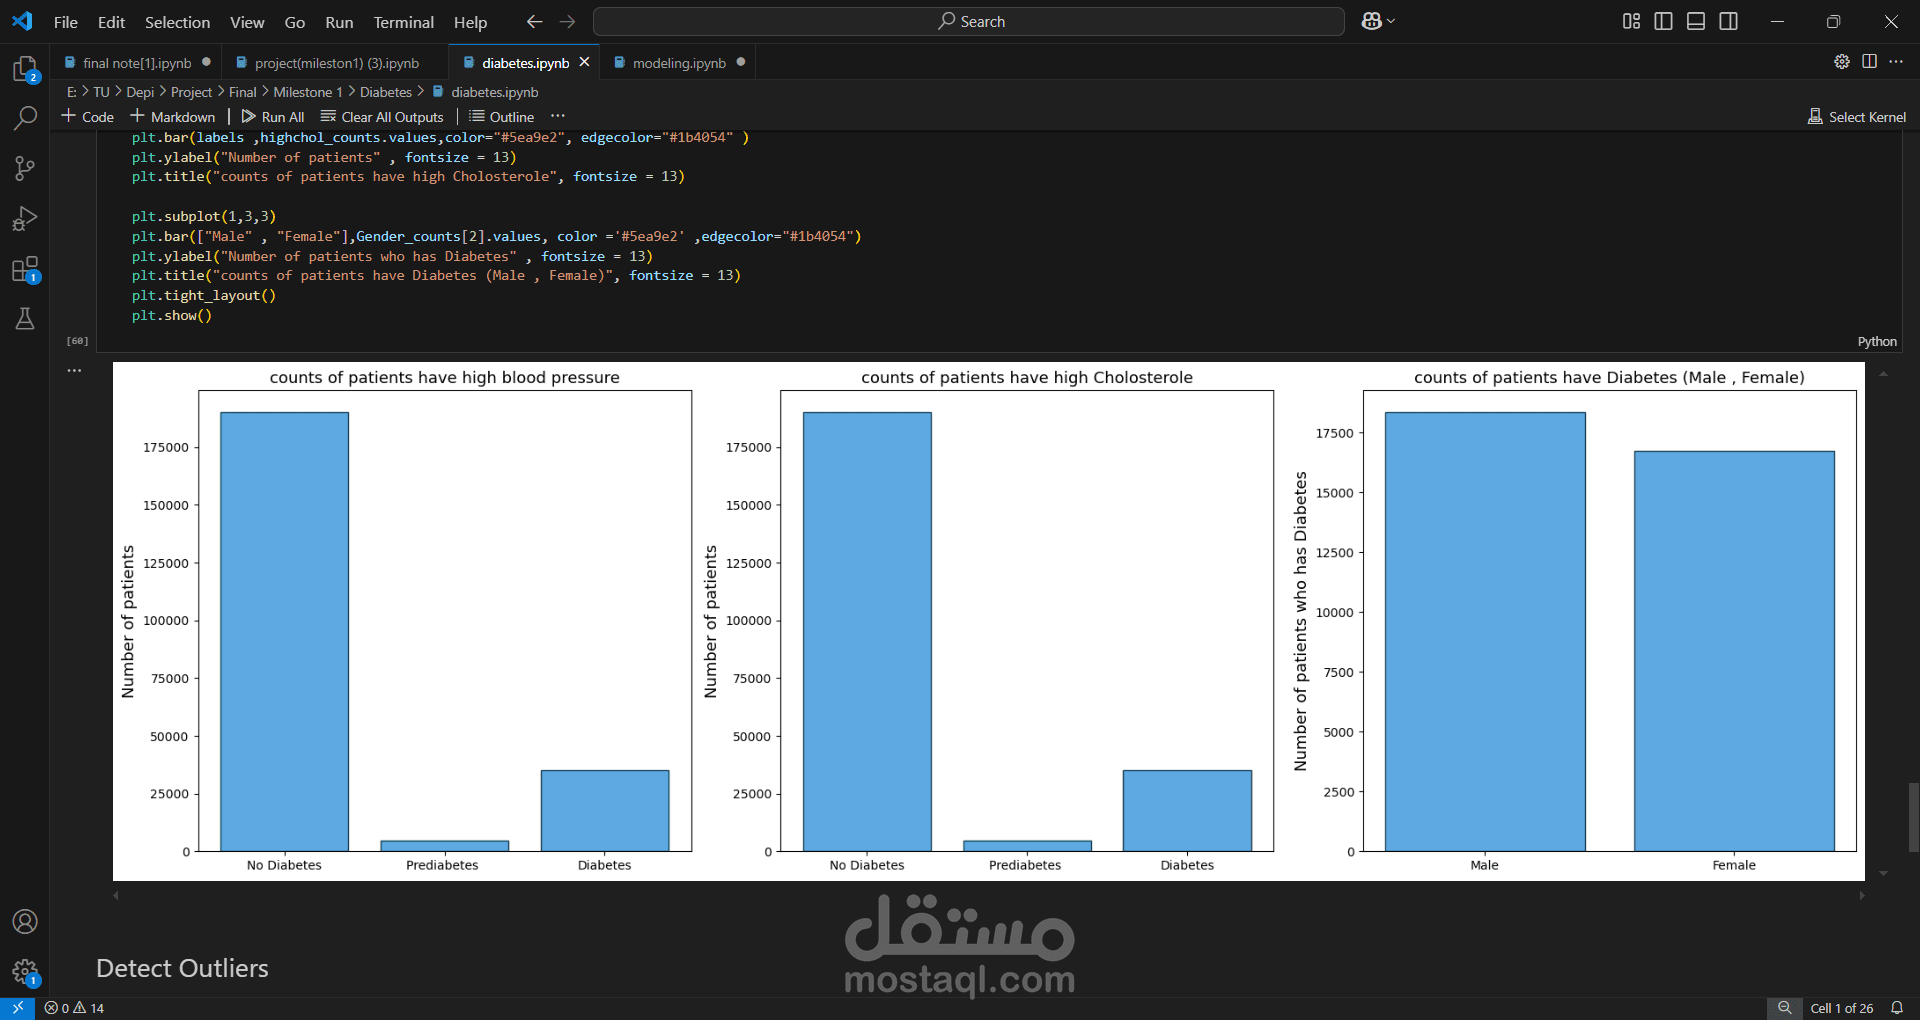The image size is (1920, 1020).
Task: Click the Python cell language selector
Action: point(1877,342)
